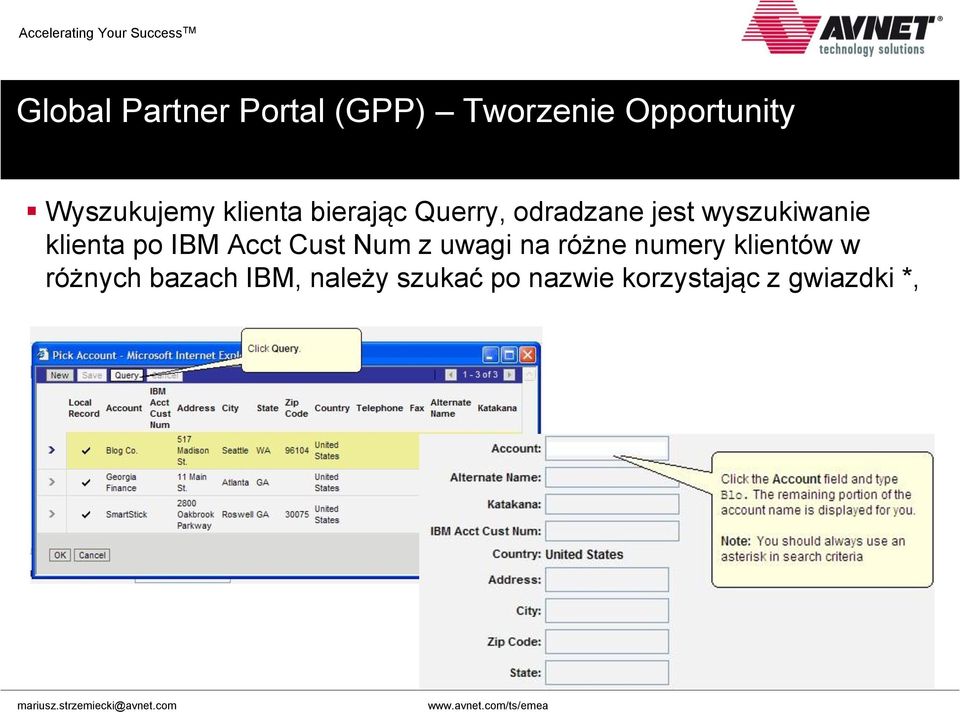Click the Alternate Name column header
Screen dimensions: 960x712
(x=451, y=408)
